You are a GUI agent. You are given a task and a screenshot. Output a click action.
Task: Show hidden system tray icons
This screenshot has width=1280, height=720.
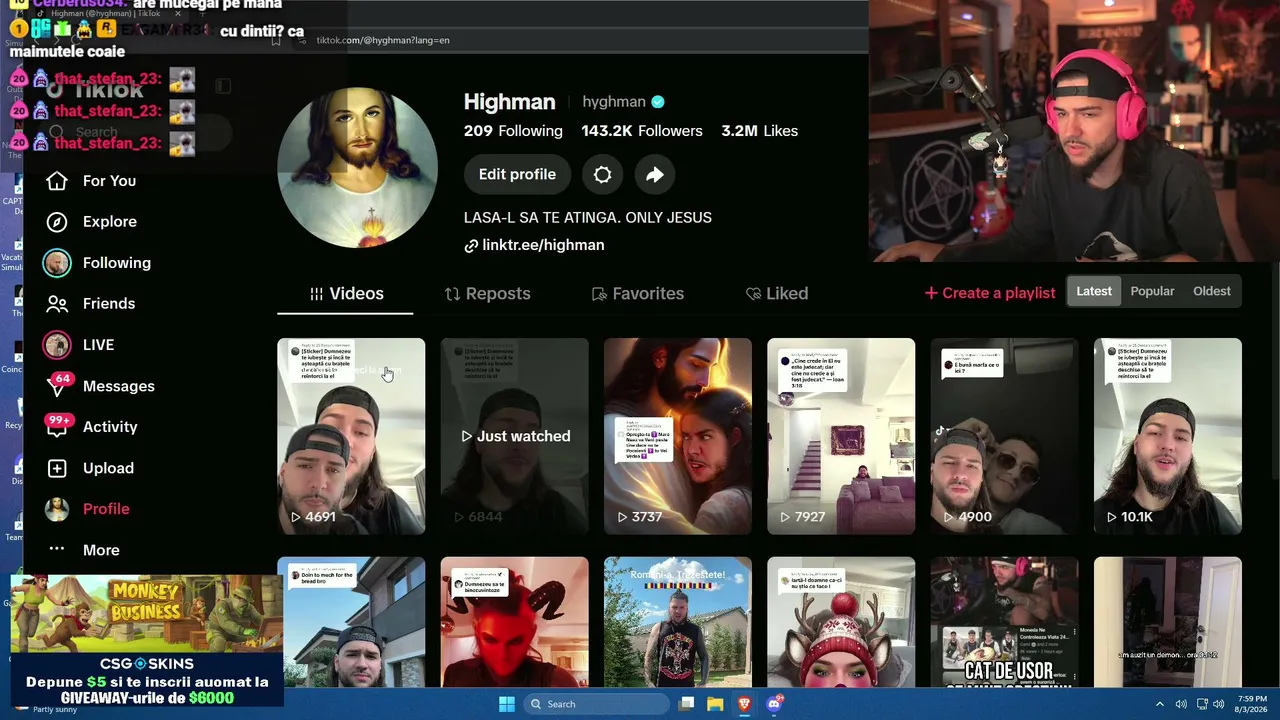[1160, 704]
